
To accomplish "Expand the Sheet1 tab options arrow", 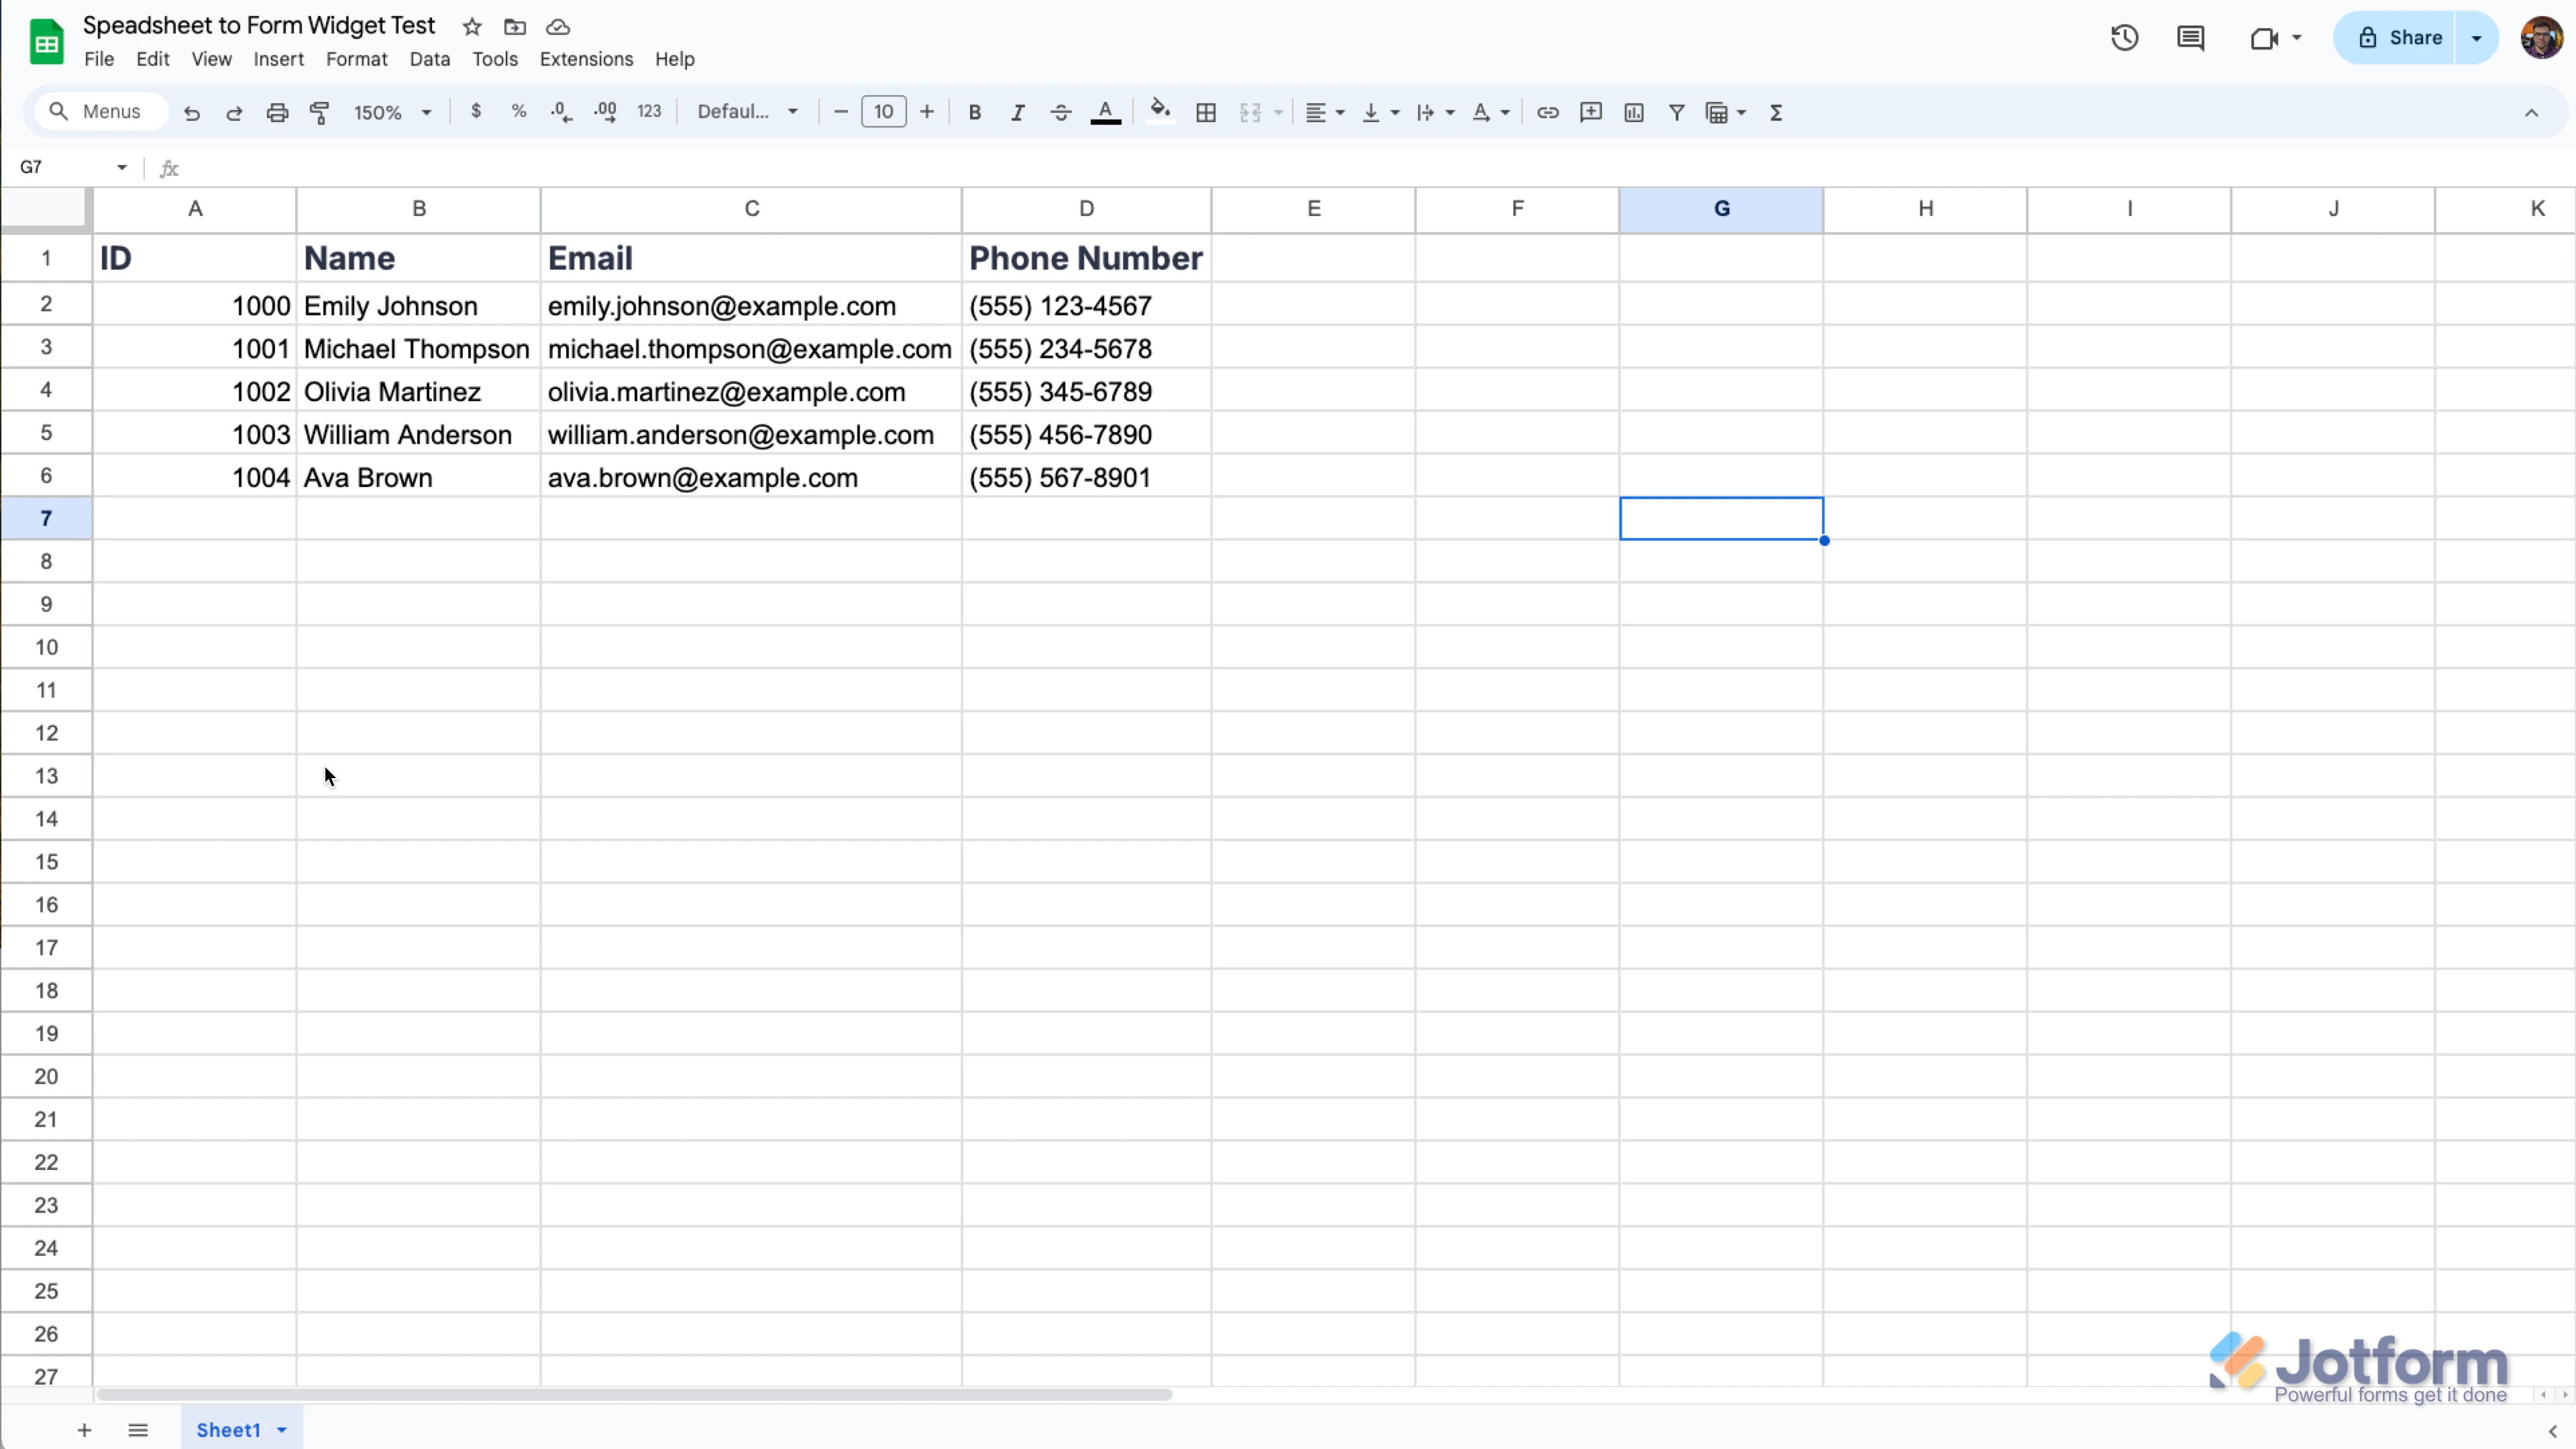I will click(x=282, y=1430).
